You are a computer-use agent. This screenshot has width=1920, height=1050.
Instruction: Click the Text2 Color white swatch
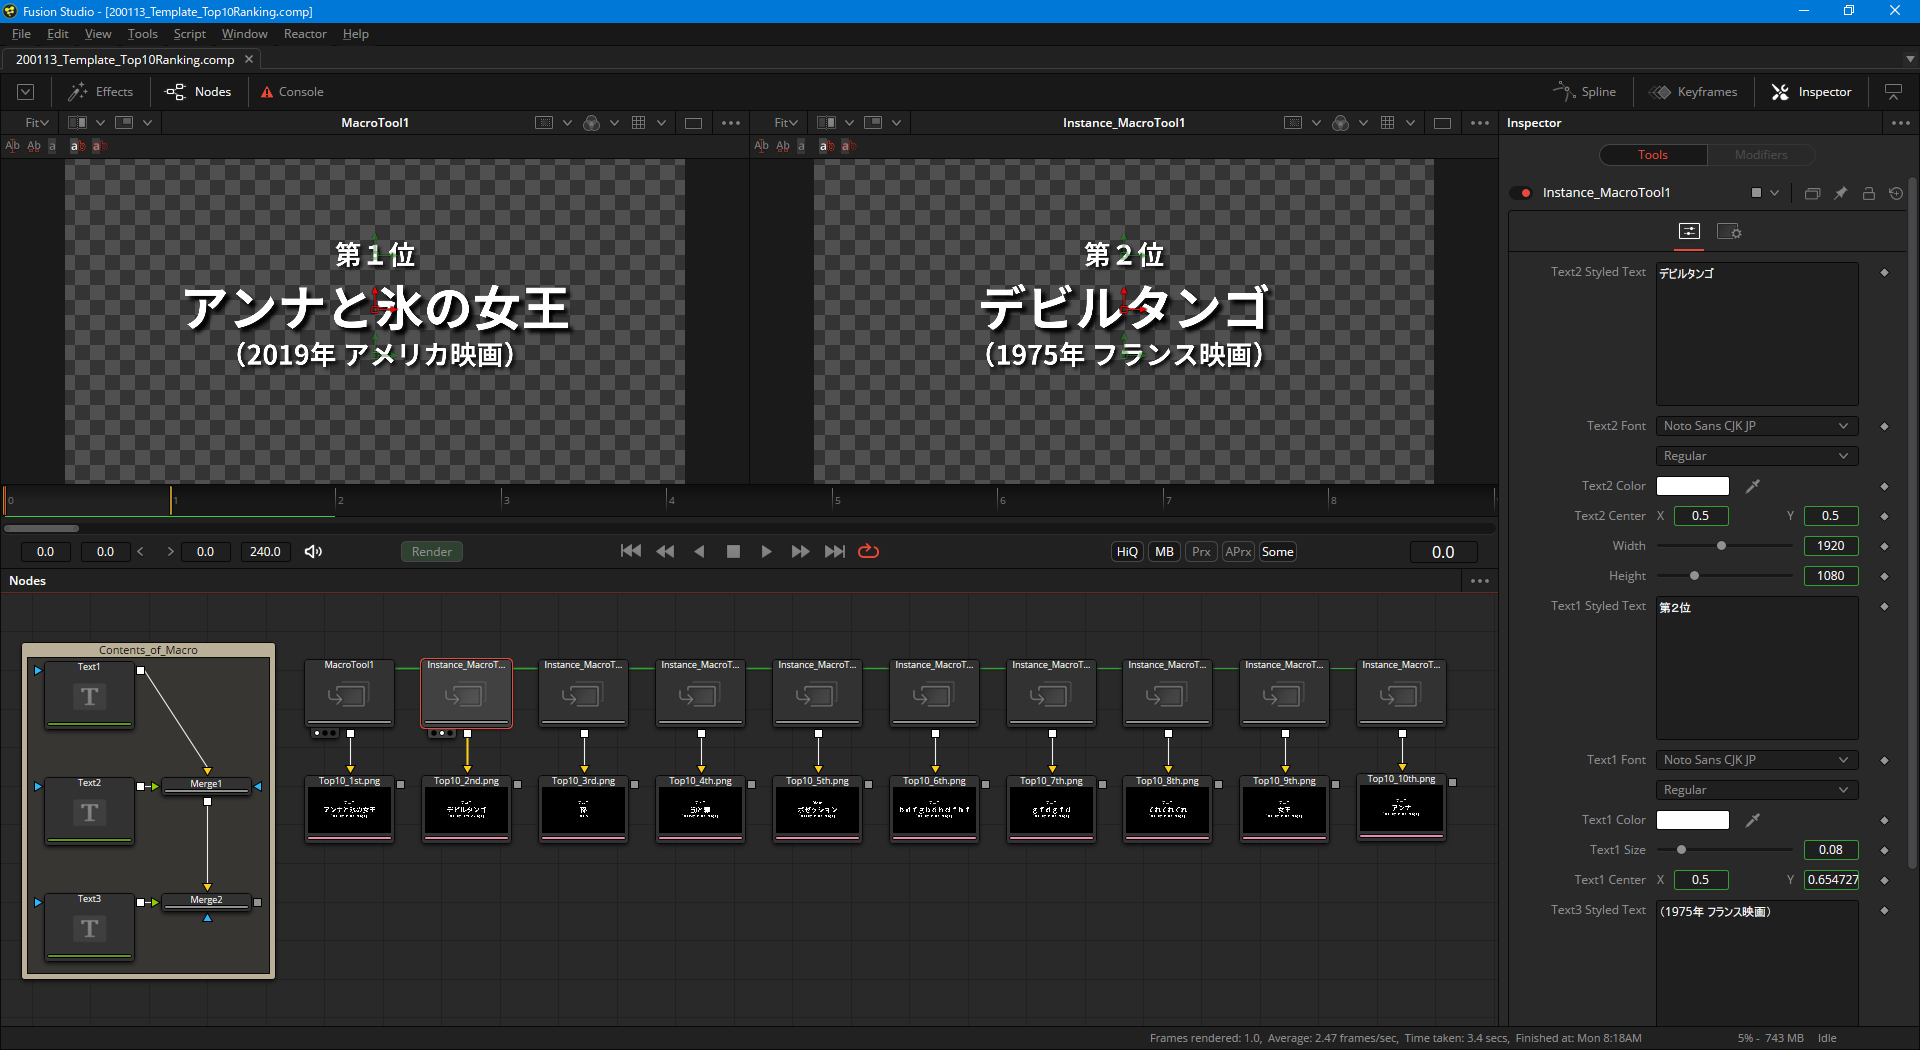pos(1693,486)
